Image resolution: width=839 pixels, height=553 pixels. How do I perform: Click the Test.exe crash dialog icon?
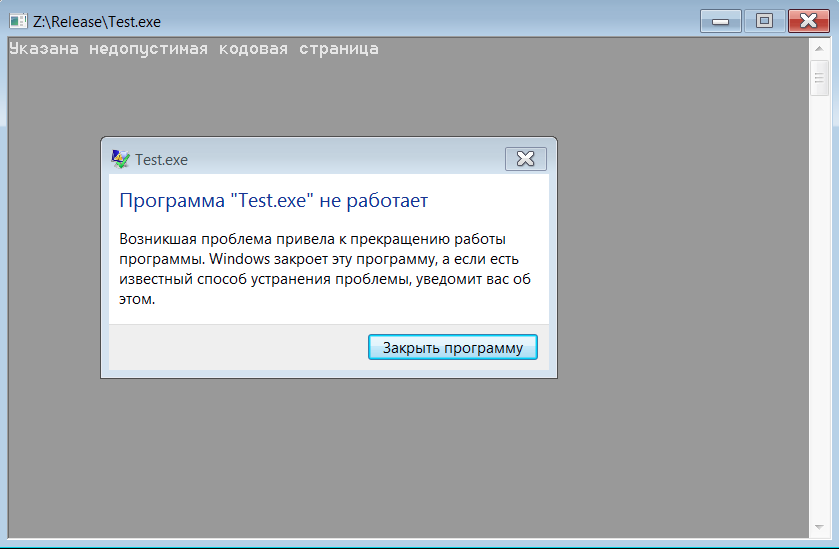point(120,159)
